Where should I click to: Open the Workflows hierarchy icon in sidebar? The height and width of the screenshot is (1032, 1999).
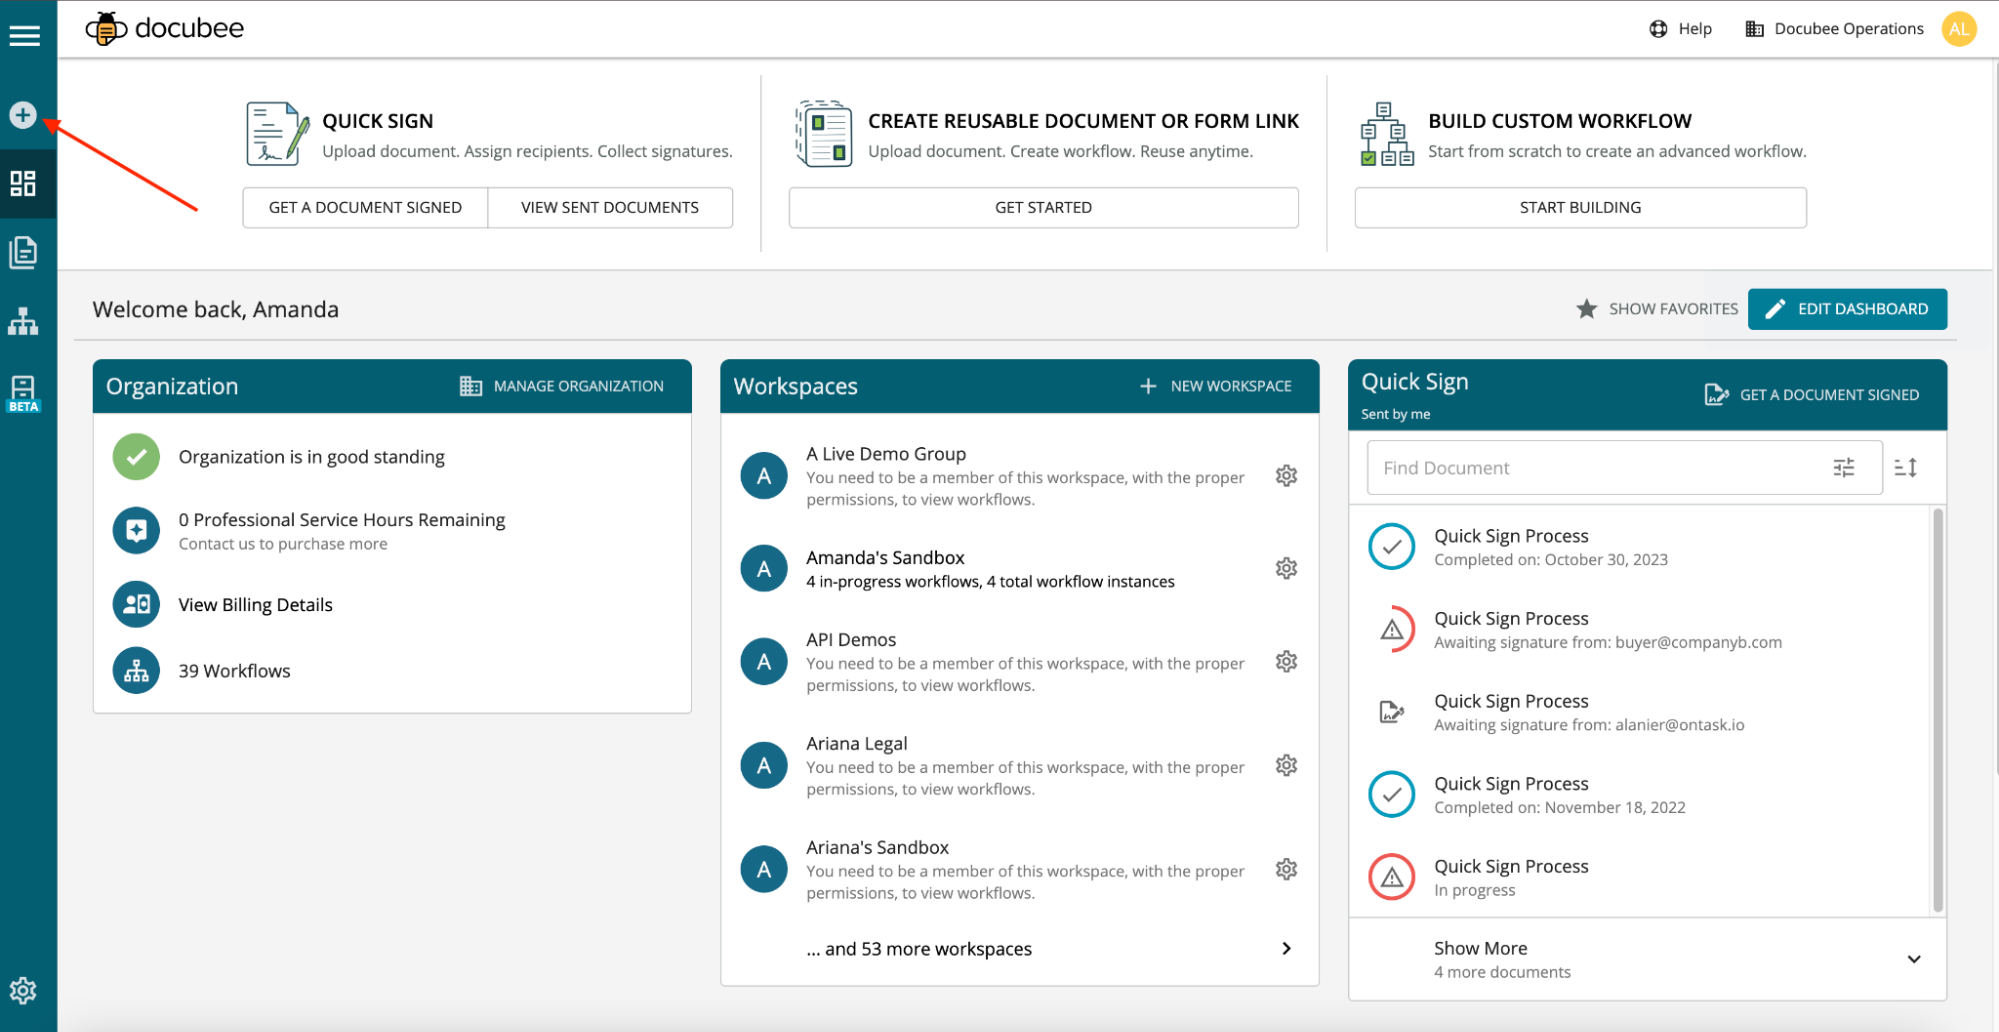click(23, 321)
